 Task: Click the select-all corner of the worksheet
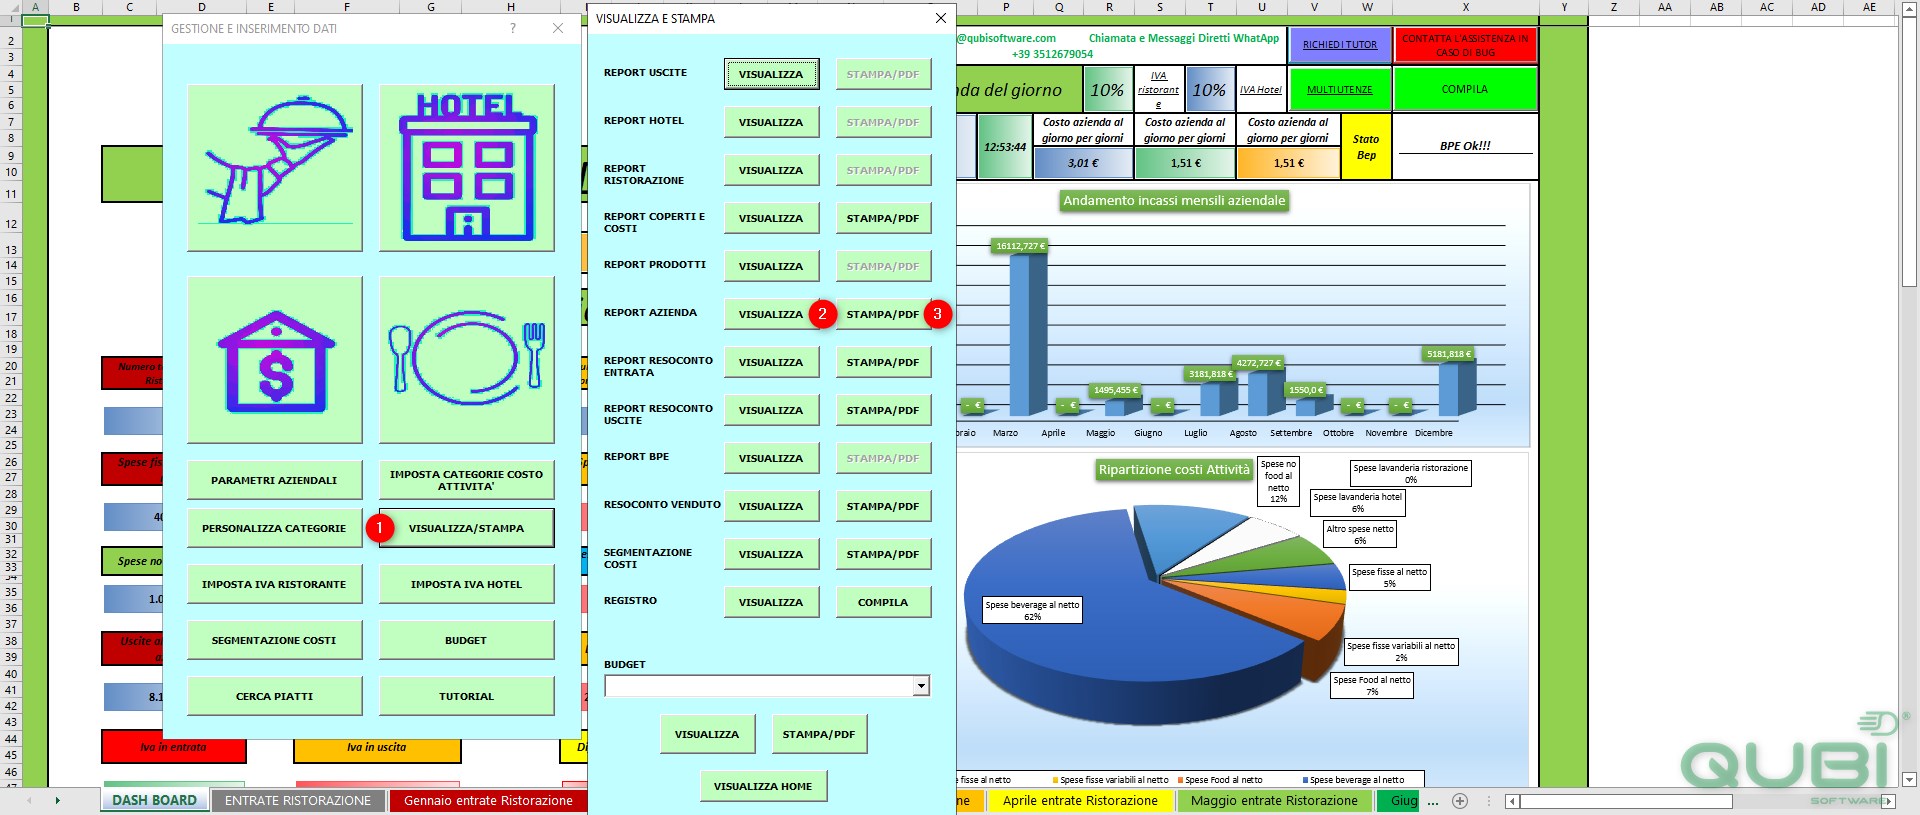pyautogui.click(x=11, y=7)
